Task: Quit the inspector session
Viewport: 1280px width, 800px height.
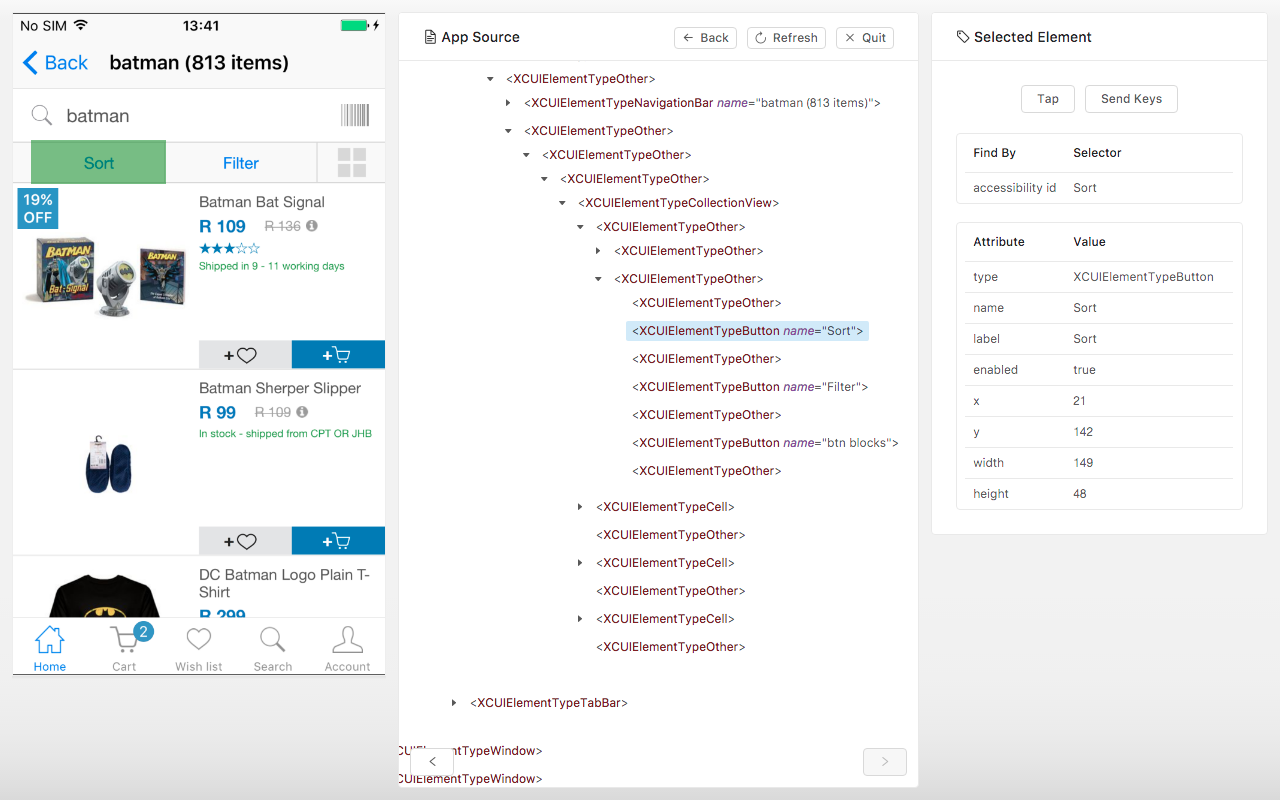Action: click(x=865, y=38)
